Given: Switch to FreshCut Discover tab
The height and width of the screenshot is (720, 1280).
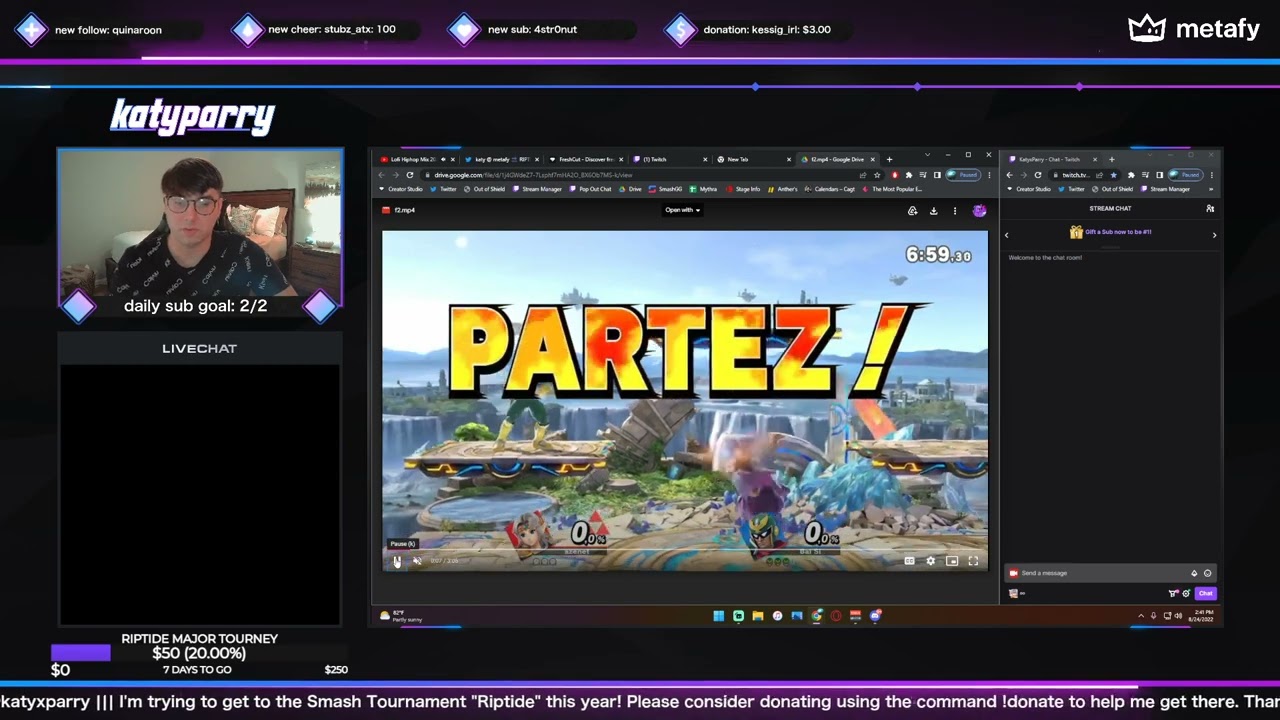Looking at the screenshot, I should coord(587,159).
